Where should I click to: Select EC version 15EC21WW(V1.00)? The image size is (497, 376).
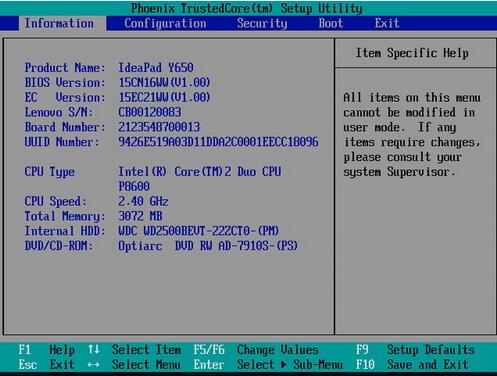[x=164, y=97]
